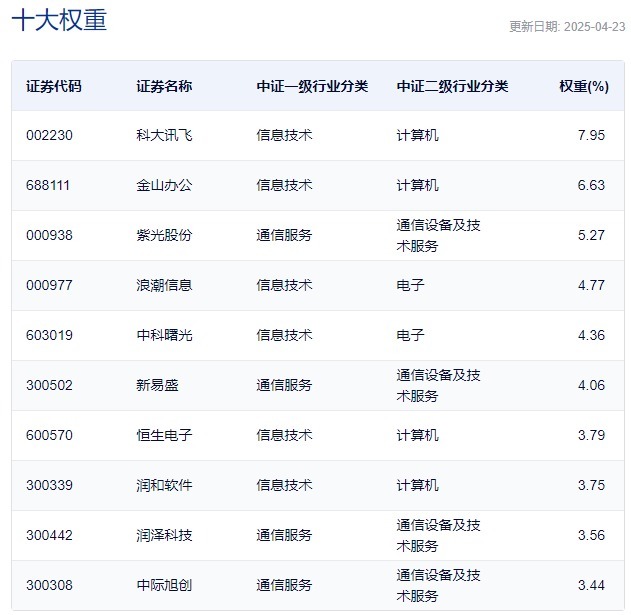631x615 pixels.
Task: Click the 十大权重 heading
Action: tap(59, 20)
